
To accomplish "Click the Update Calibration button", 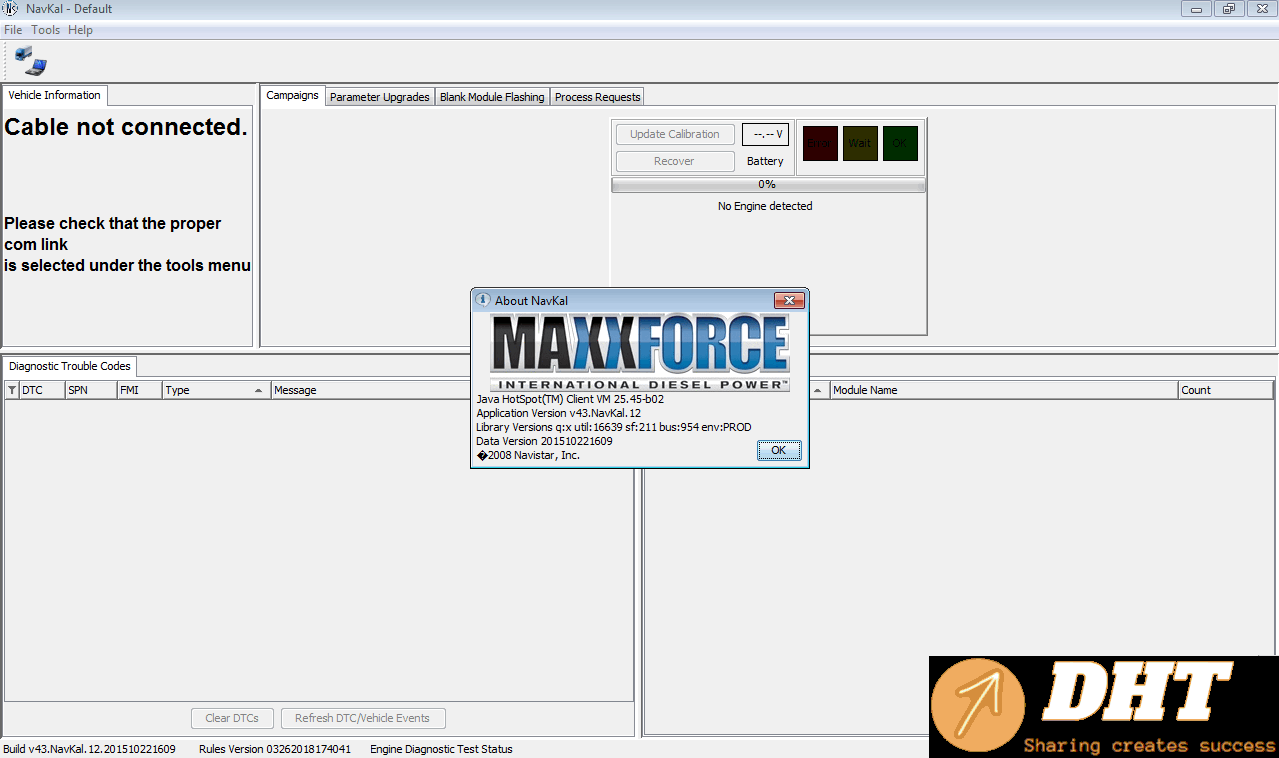I will pyautogui.click(x=675, y=134).
